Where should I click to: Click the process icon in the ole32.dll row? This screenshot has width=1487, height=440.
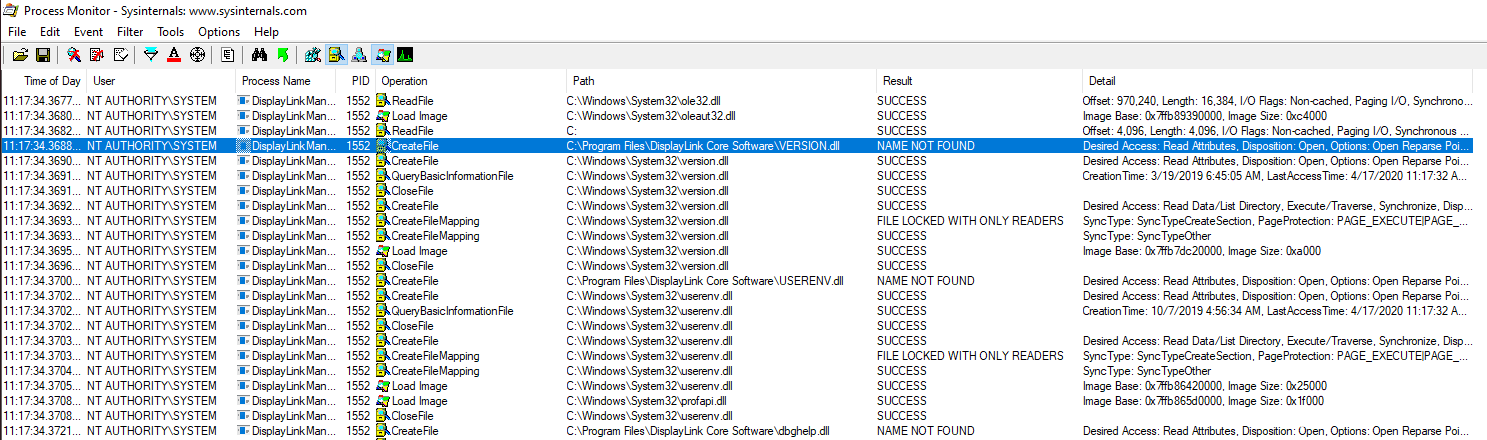243,101
